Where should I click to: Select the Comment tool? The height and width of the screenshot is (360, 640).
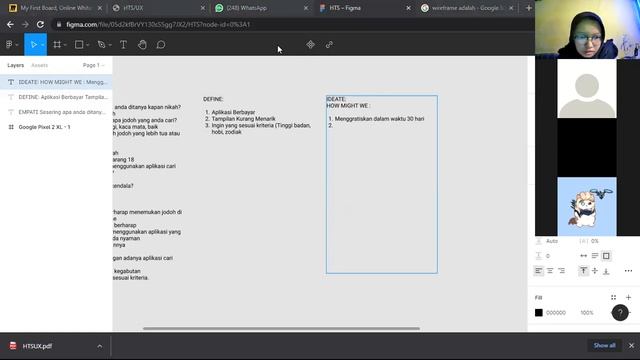click(x=161, y=44)
